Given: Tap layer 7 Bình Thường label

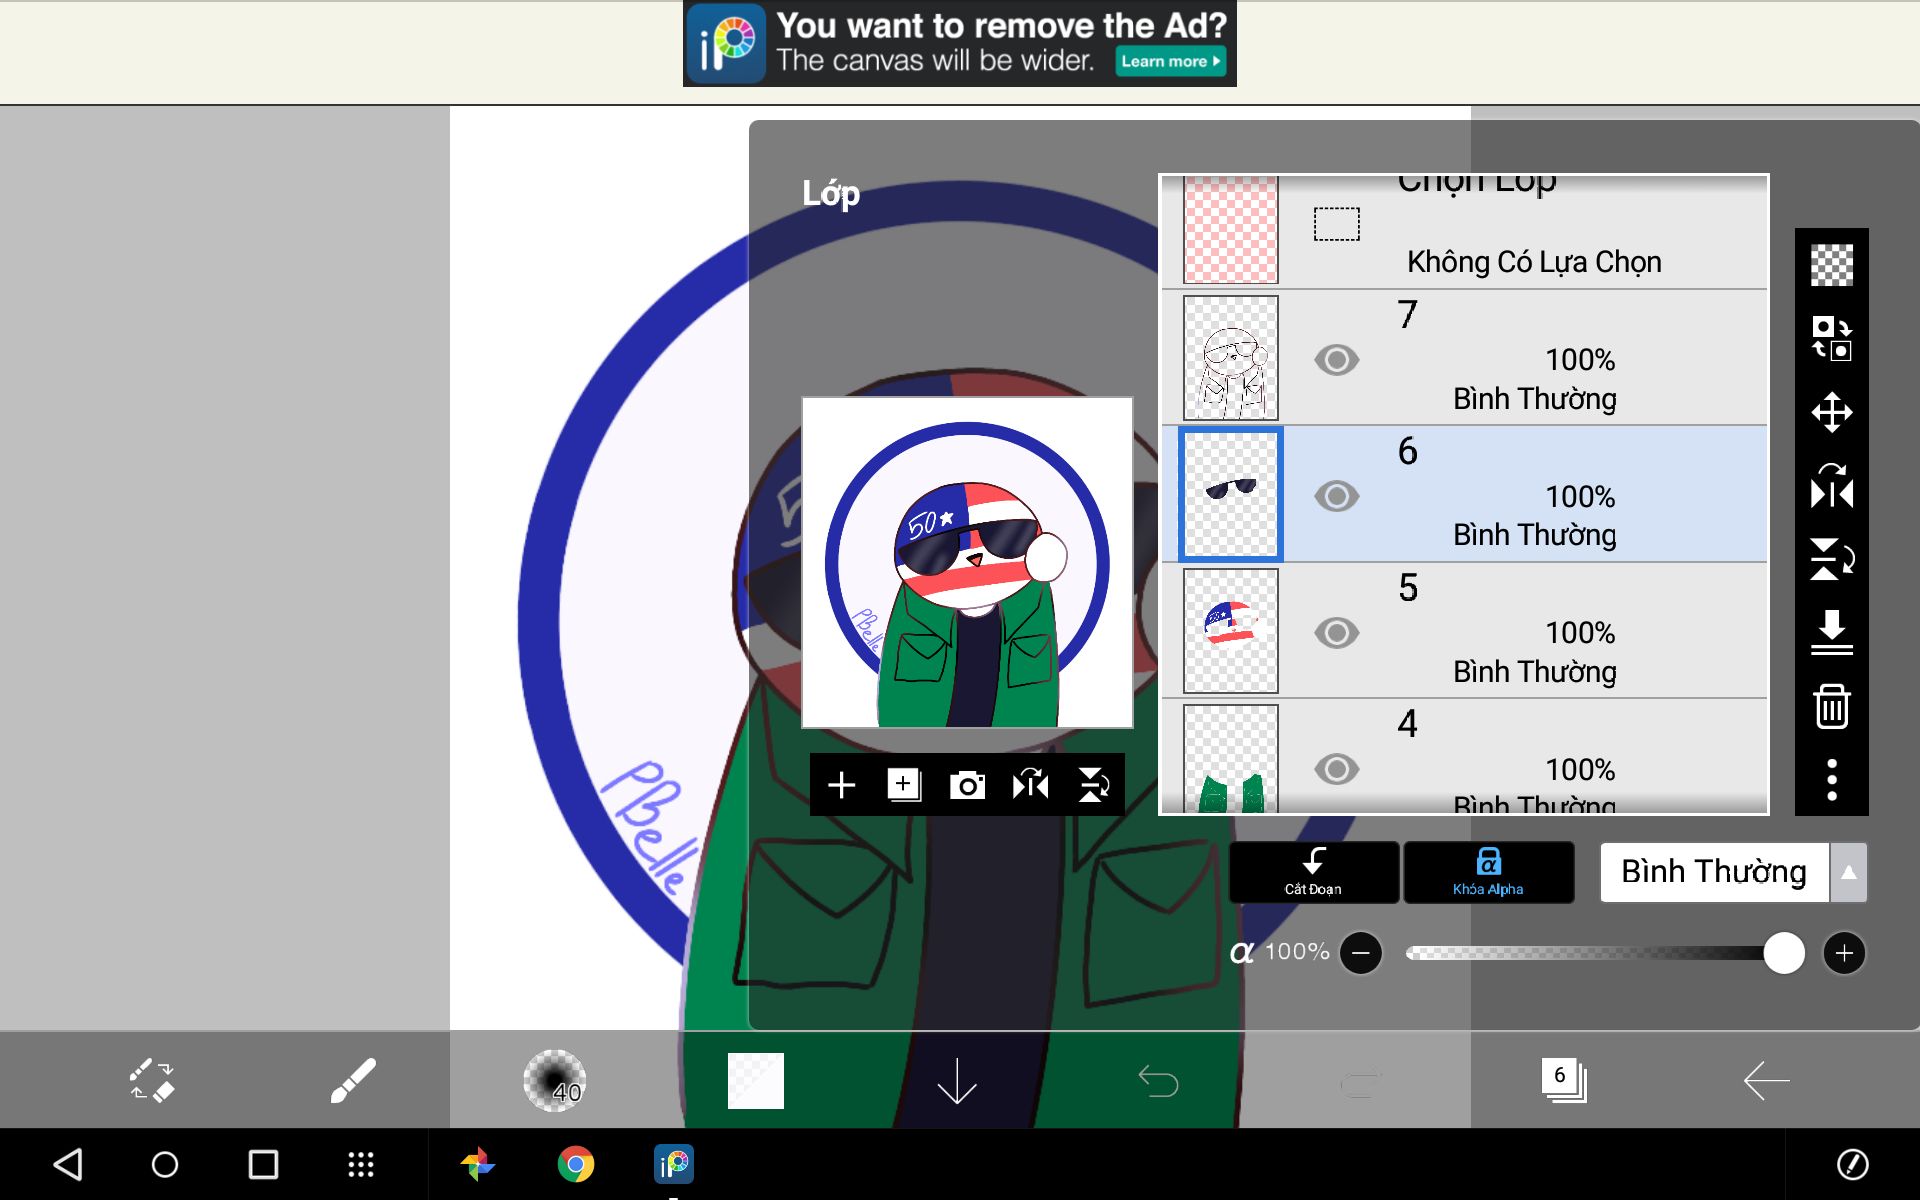Looking at the screenshot, I should [1534, 399].
